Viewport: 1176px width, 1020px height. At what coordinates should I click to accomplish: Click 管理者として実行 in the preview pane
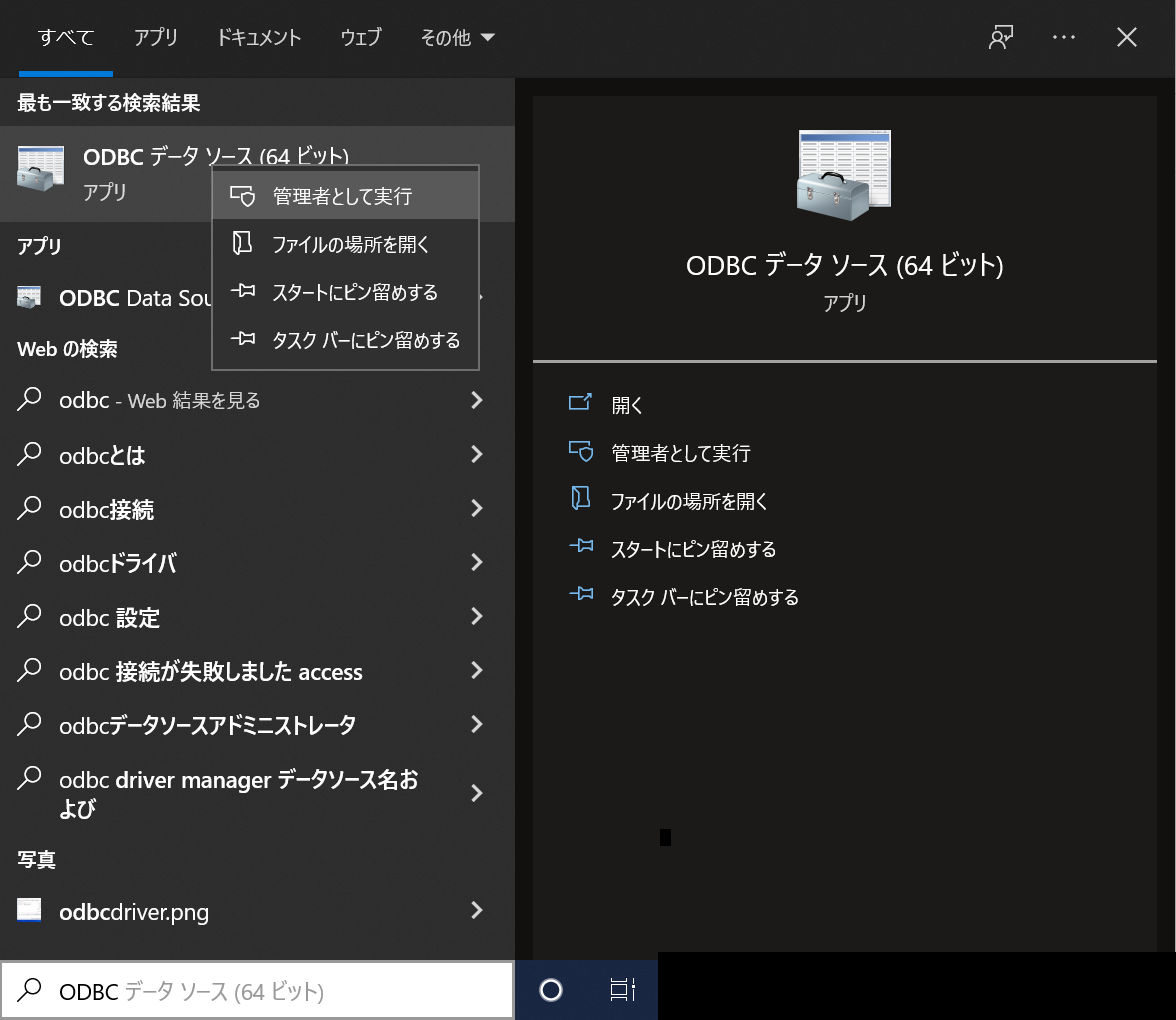[680, 453]
